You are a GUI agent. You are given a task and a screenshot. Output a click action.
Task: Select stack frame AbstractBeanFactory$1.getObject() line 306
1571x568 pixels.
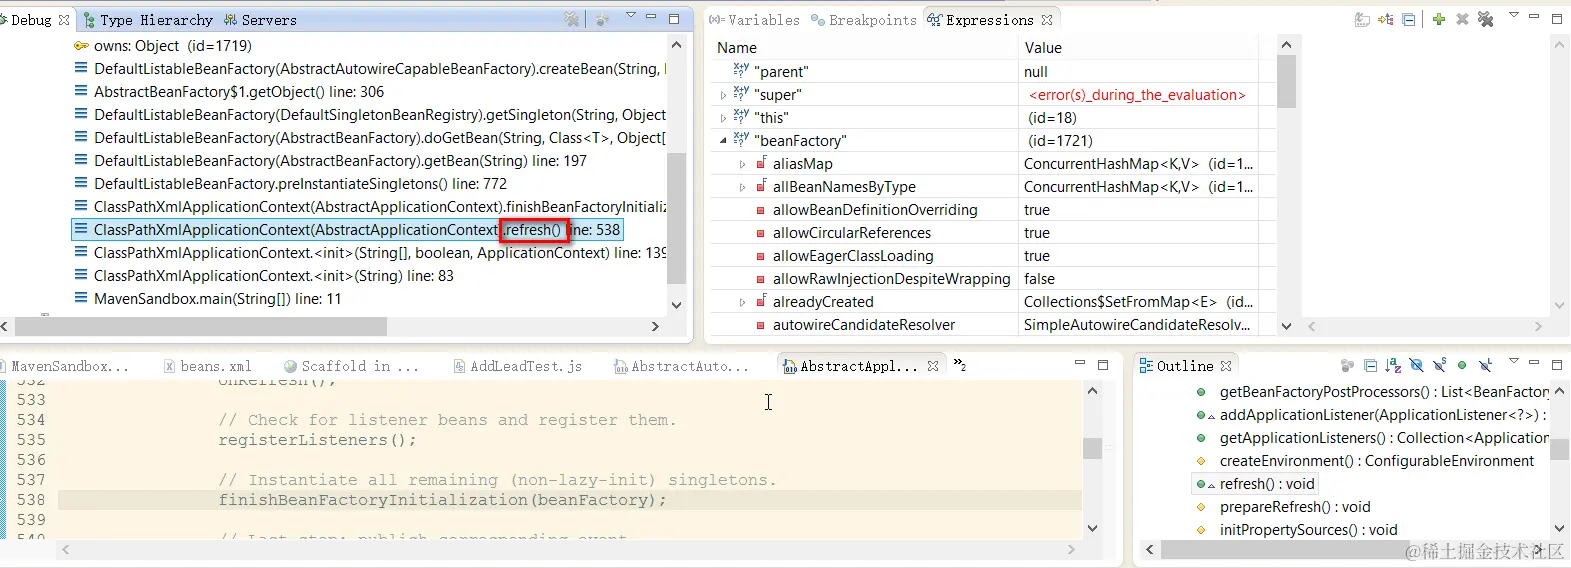(x=229, y=92)
